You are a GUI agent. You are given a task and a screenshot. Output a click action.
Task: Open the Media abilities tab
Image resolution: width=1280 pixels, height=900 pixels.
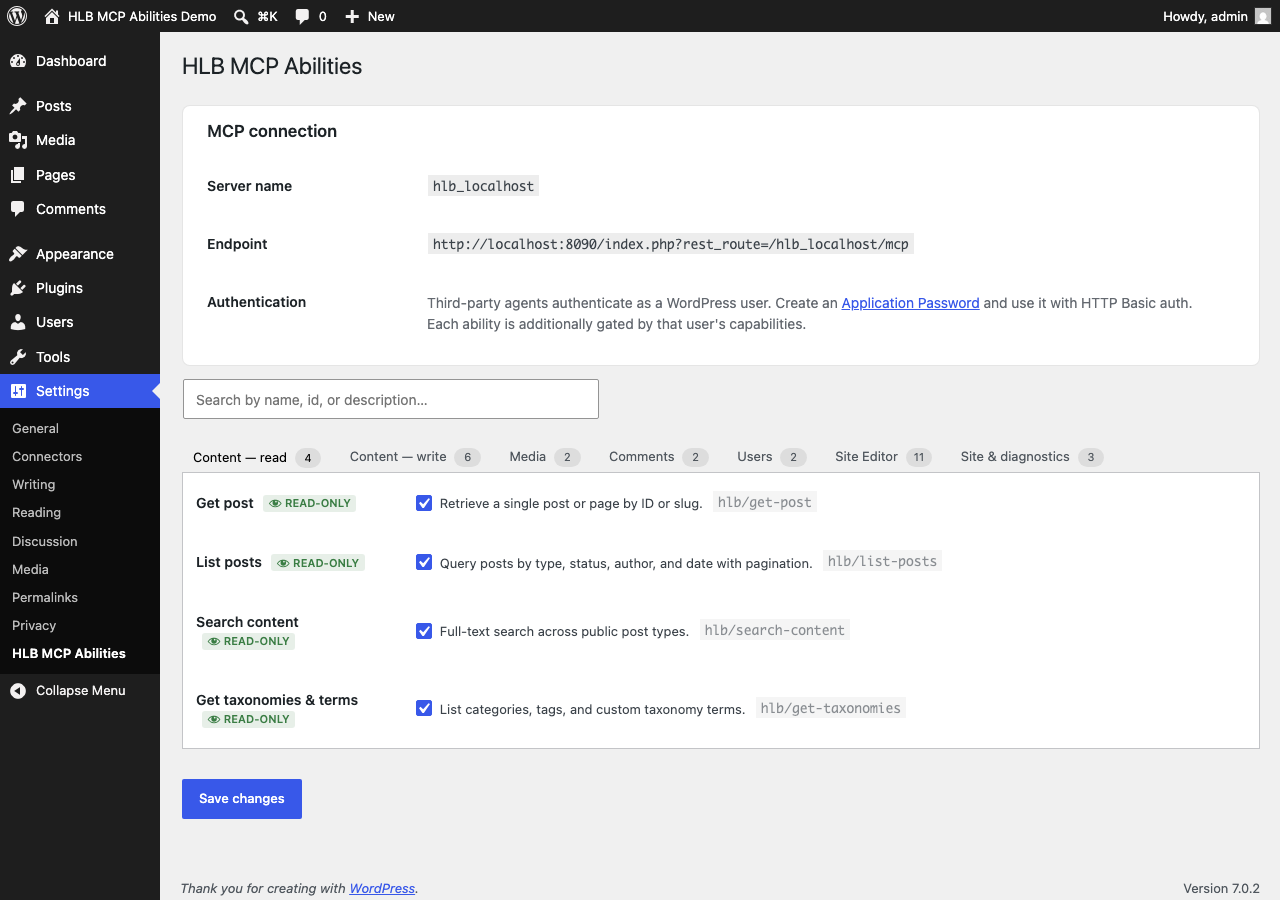coord(545,457)
